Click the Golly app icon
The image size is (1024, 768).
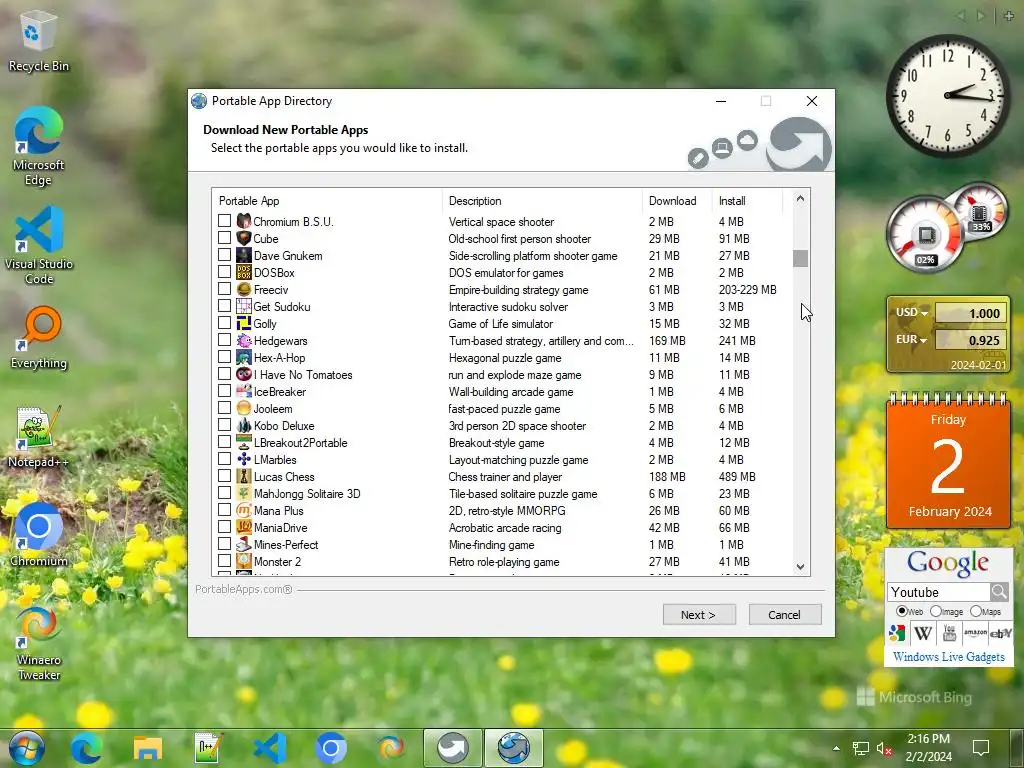point(244,323)
